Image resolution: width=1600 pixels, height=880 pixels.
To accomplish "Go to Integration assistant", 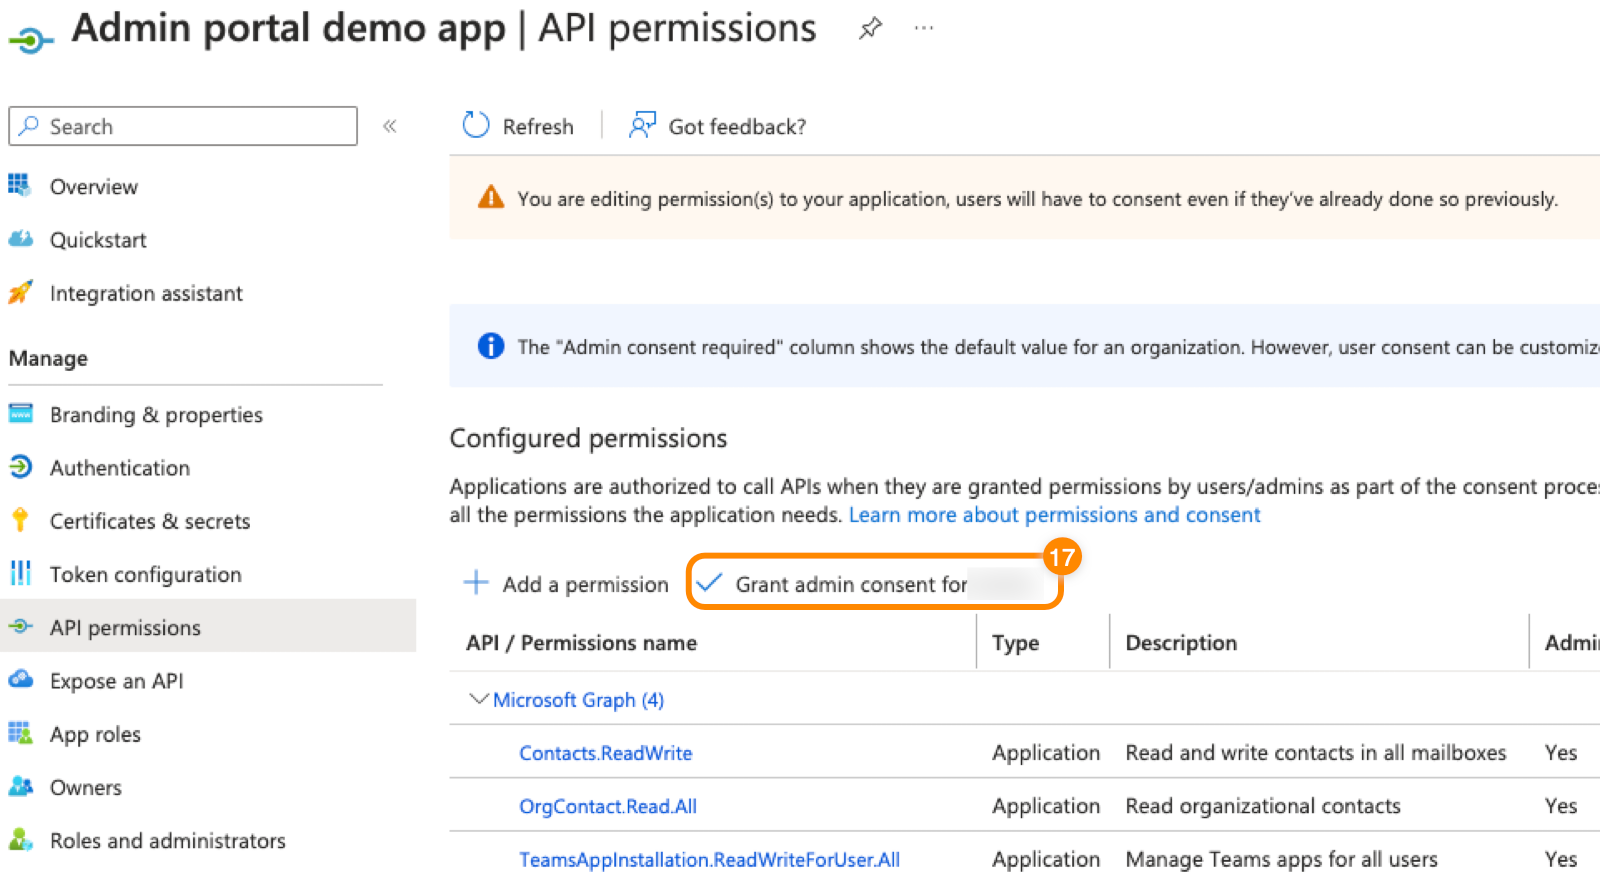I will click(x=146, y=293).
